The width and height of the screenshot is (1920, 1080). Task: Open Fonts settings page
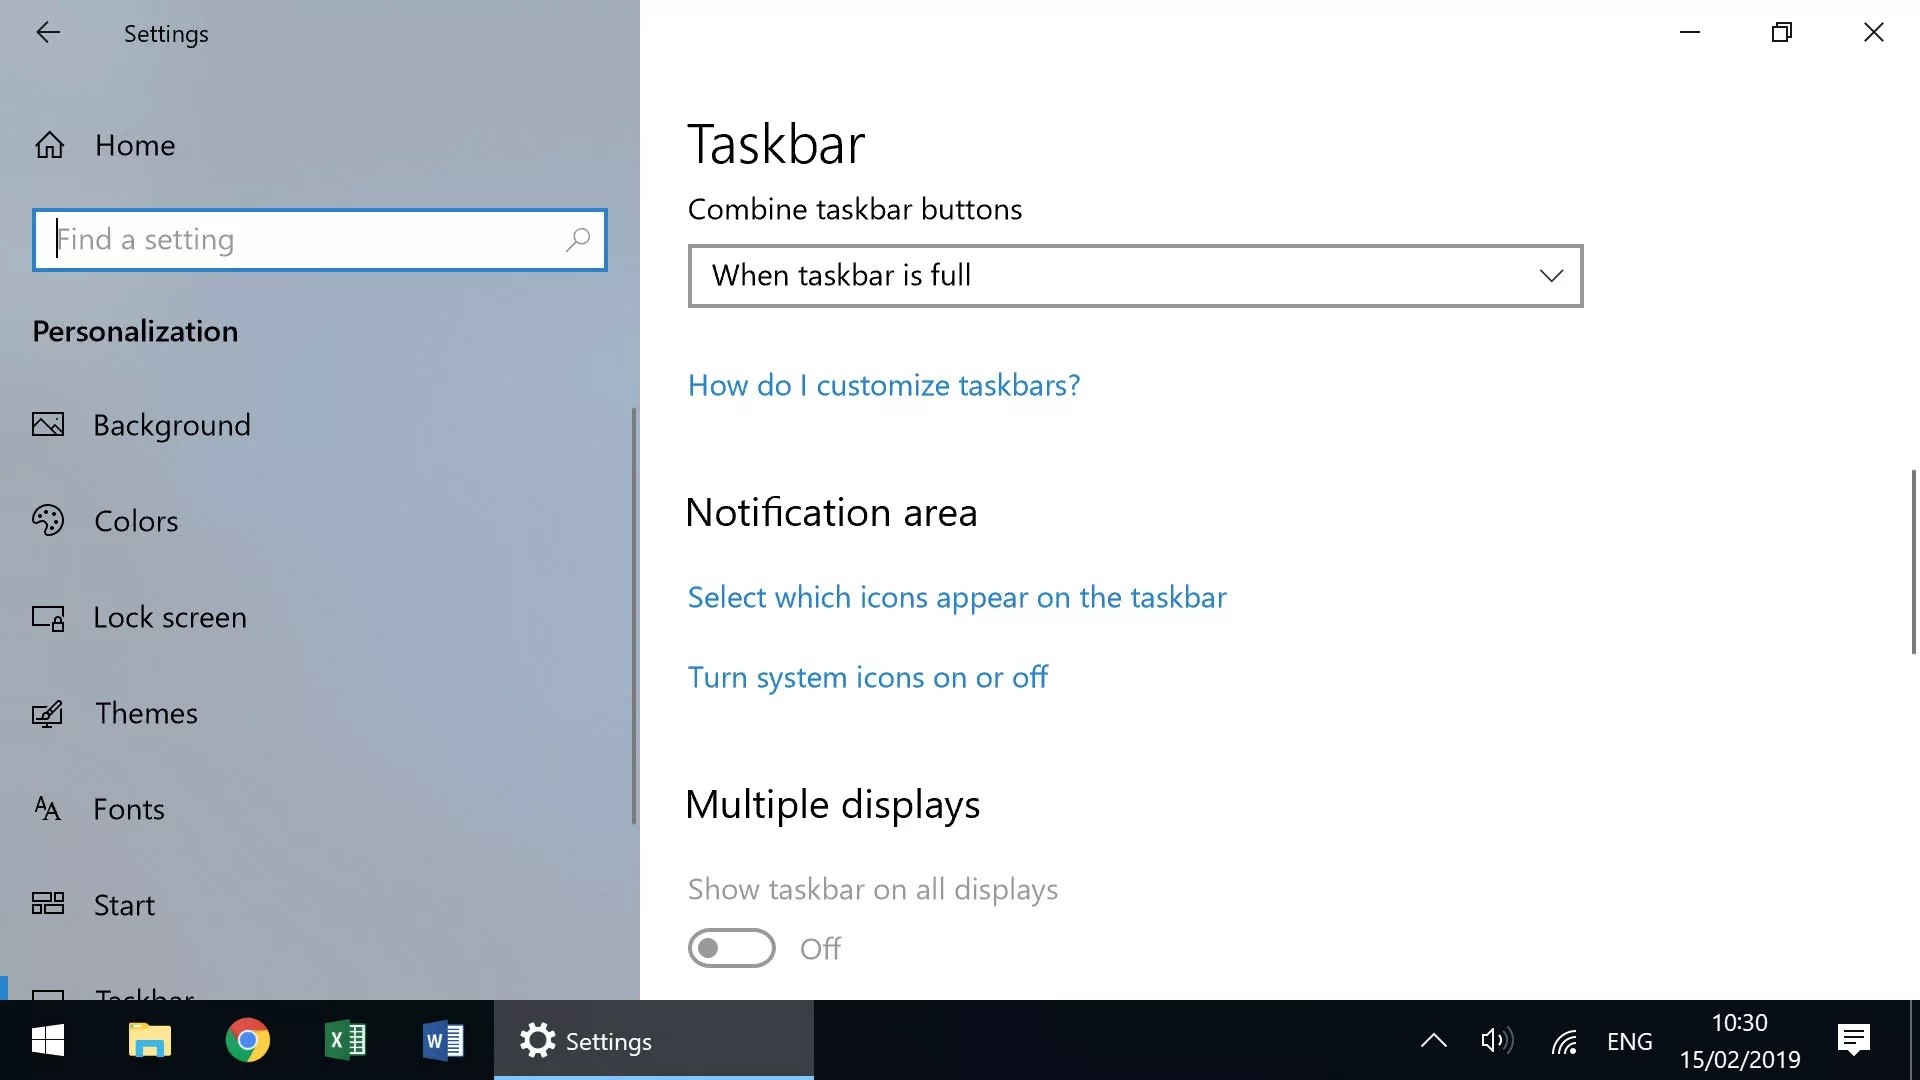(x=128, y=809)
